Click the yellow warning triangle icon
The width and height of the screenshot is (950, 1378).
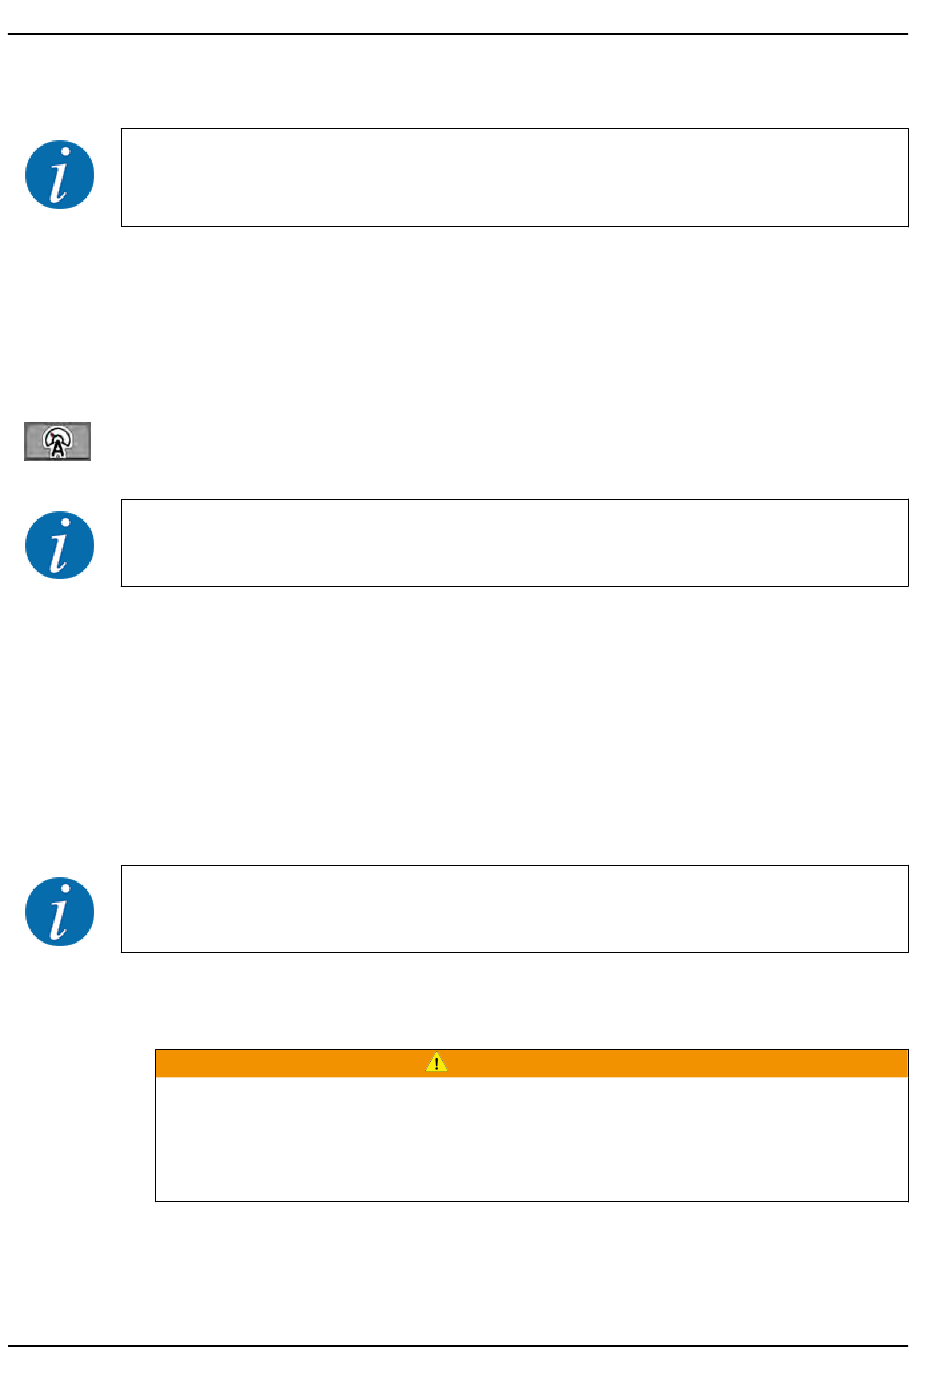coord(436,1062)
